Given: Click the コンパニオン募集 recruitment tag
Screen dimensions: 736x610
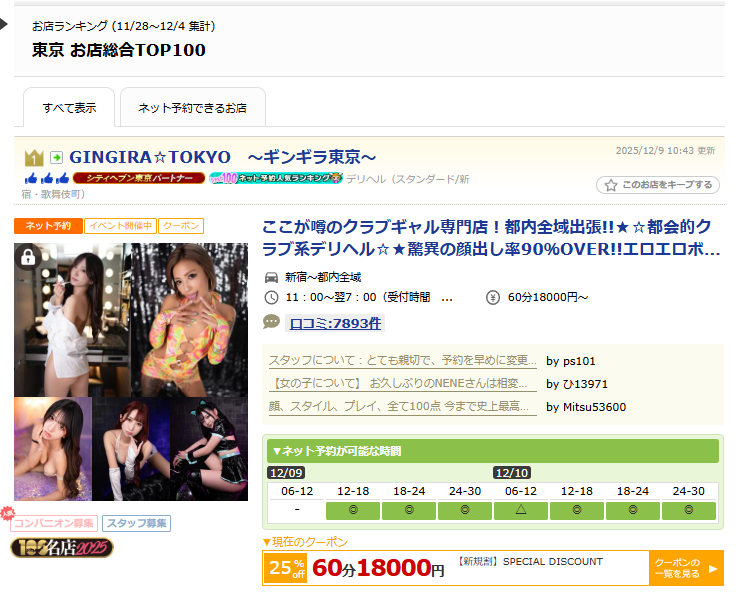Looking at the screenshot, I should pyautogui.click(x=54, y=523).
